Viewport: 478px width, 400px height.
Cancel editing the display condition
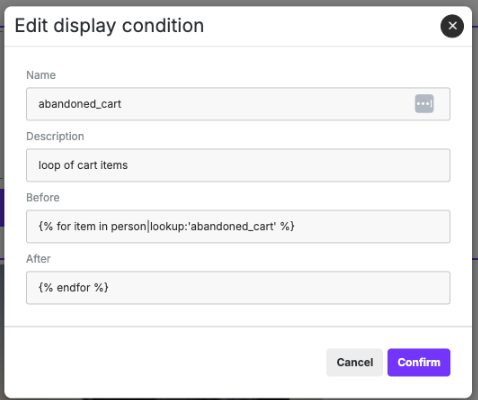pyautogui.click(x=355, y=362)
